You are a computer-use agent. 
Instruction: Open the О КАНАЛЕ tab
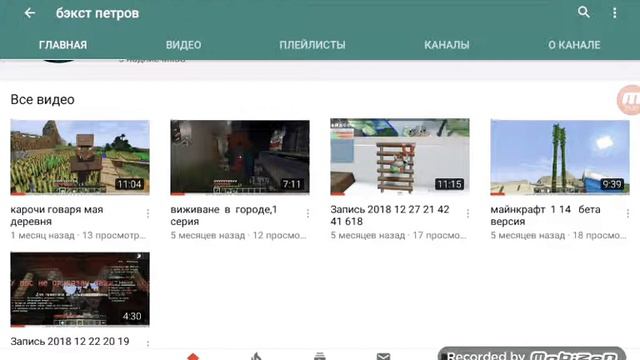click(x=574, y=45)
